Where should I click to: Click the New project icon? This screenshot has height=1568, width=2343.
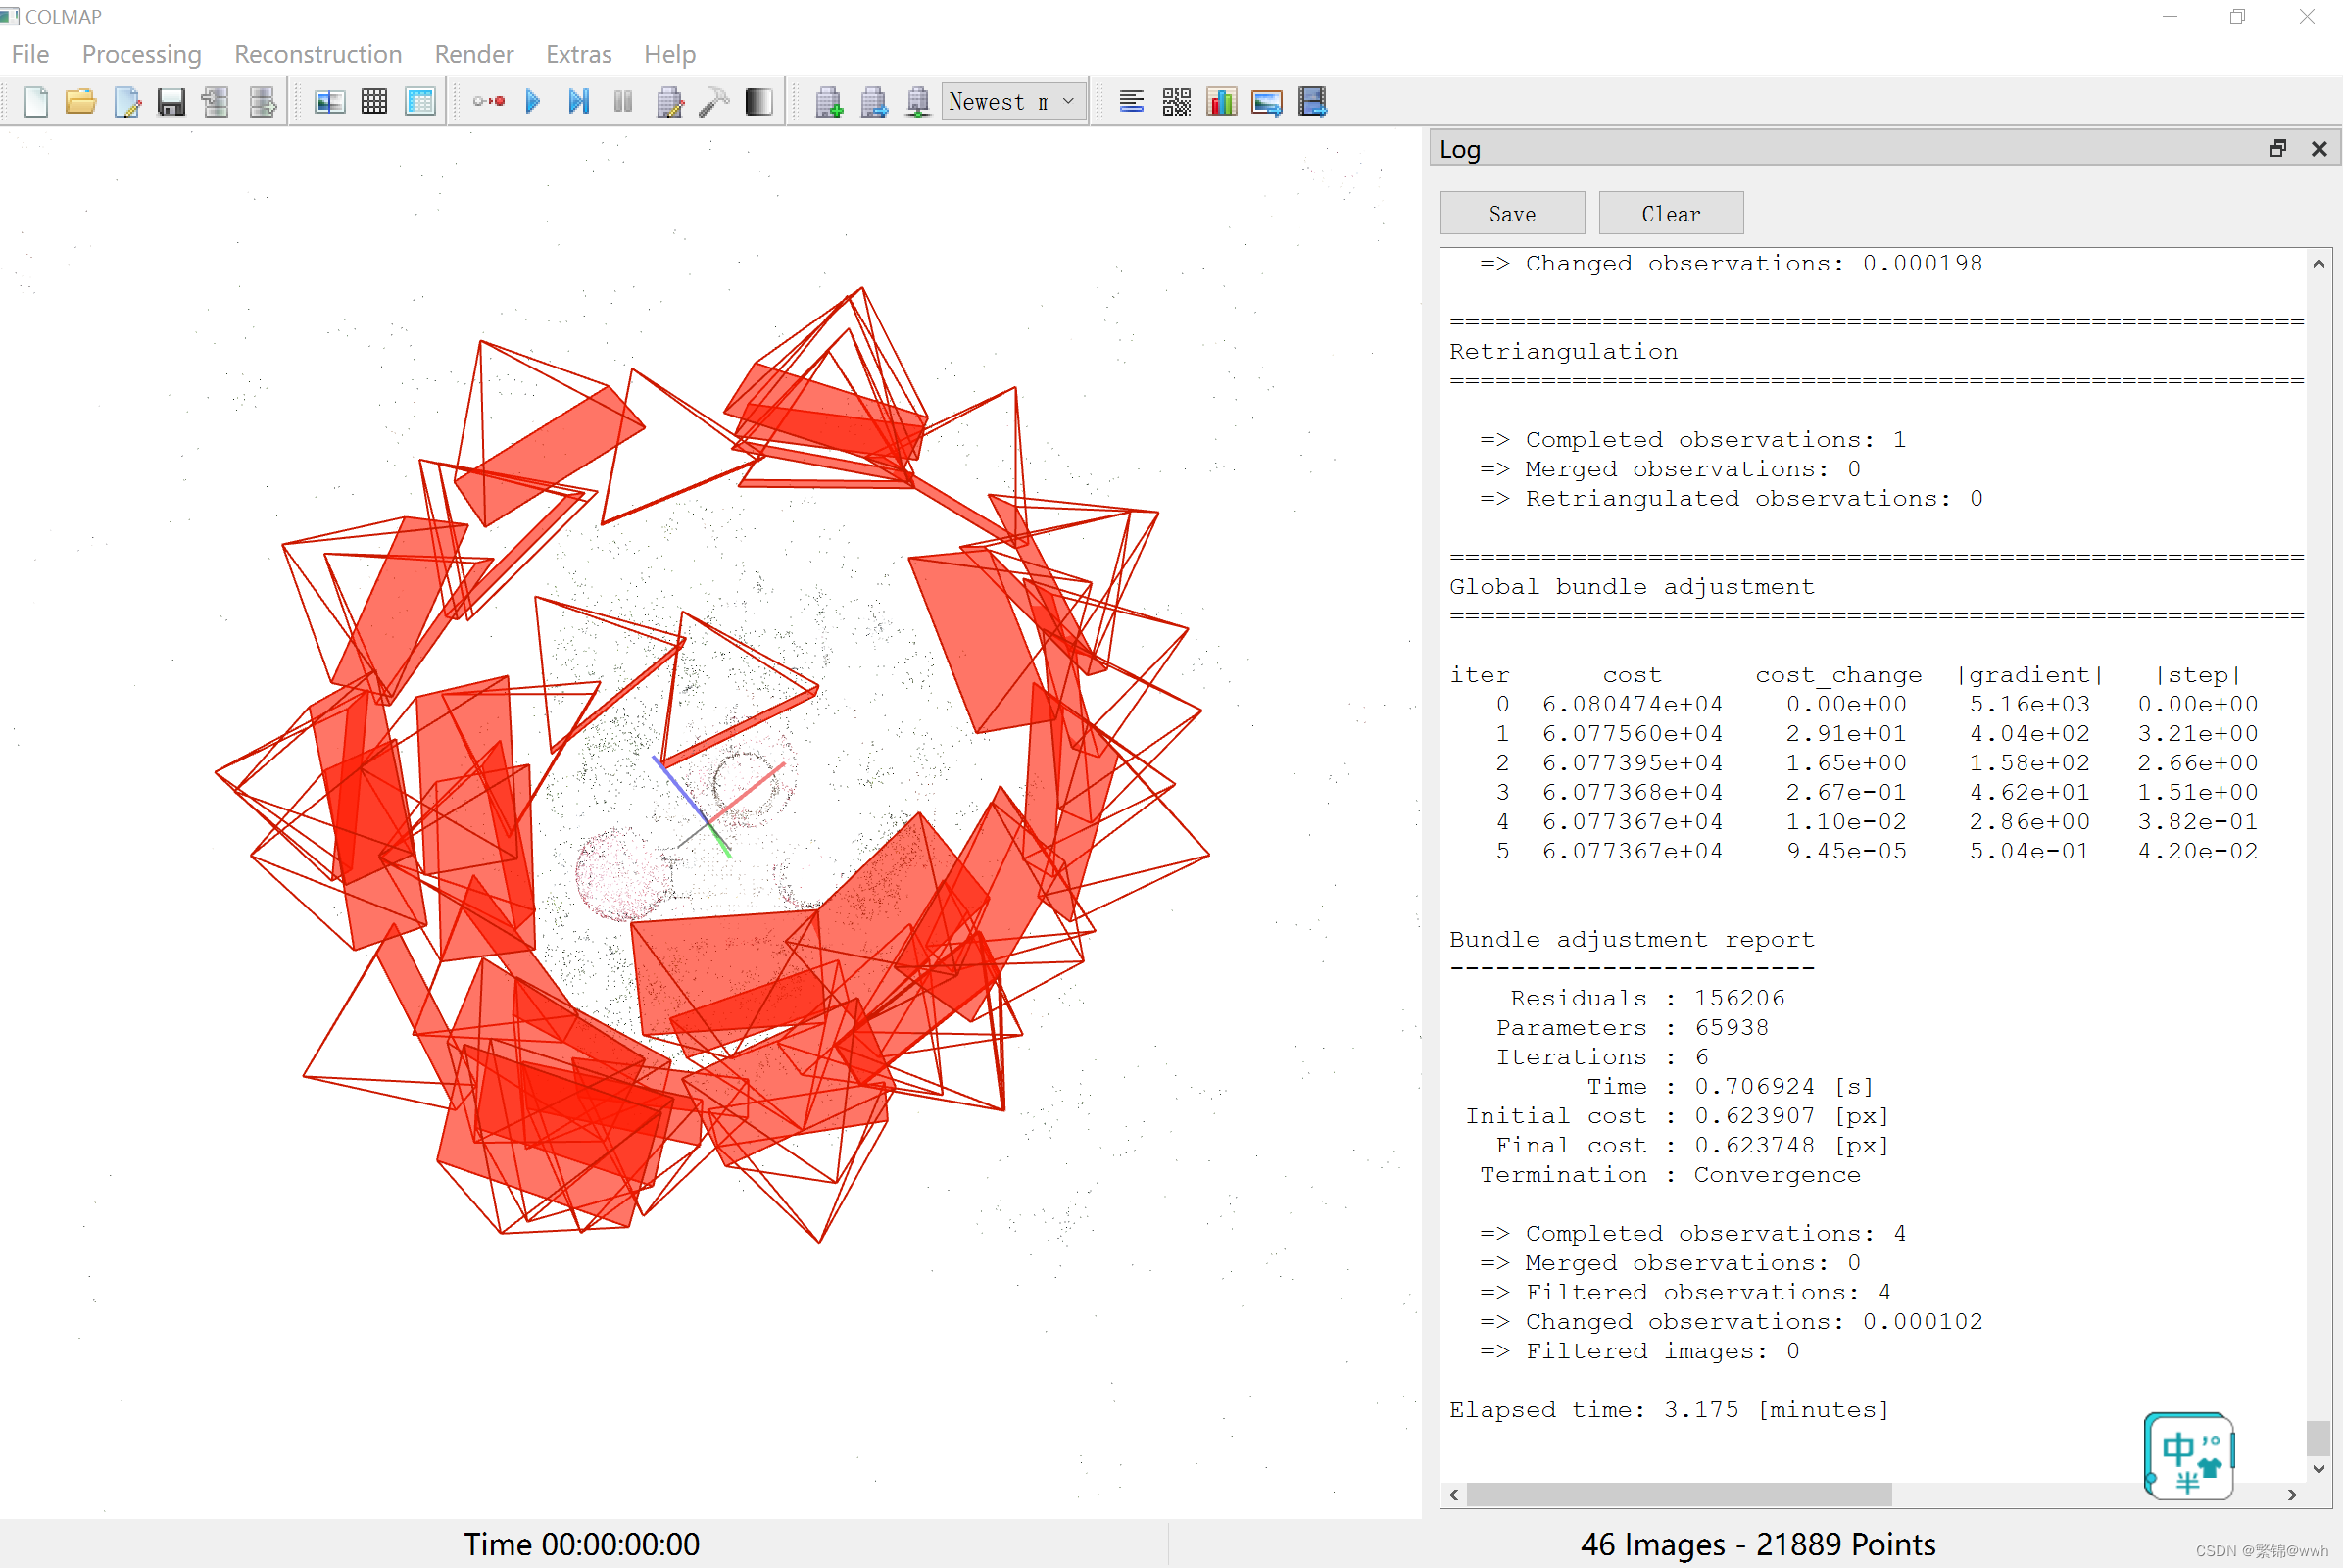point(36,102)
